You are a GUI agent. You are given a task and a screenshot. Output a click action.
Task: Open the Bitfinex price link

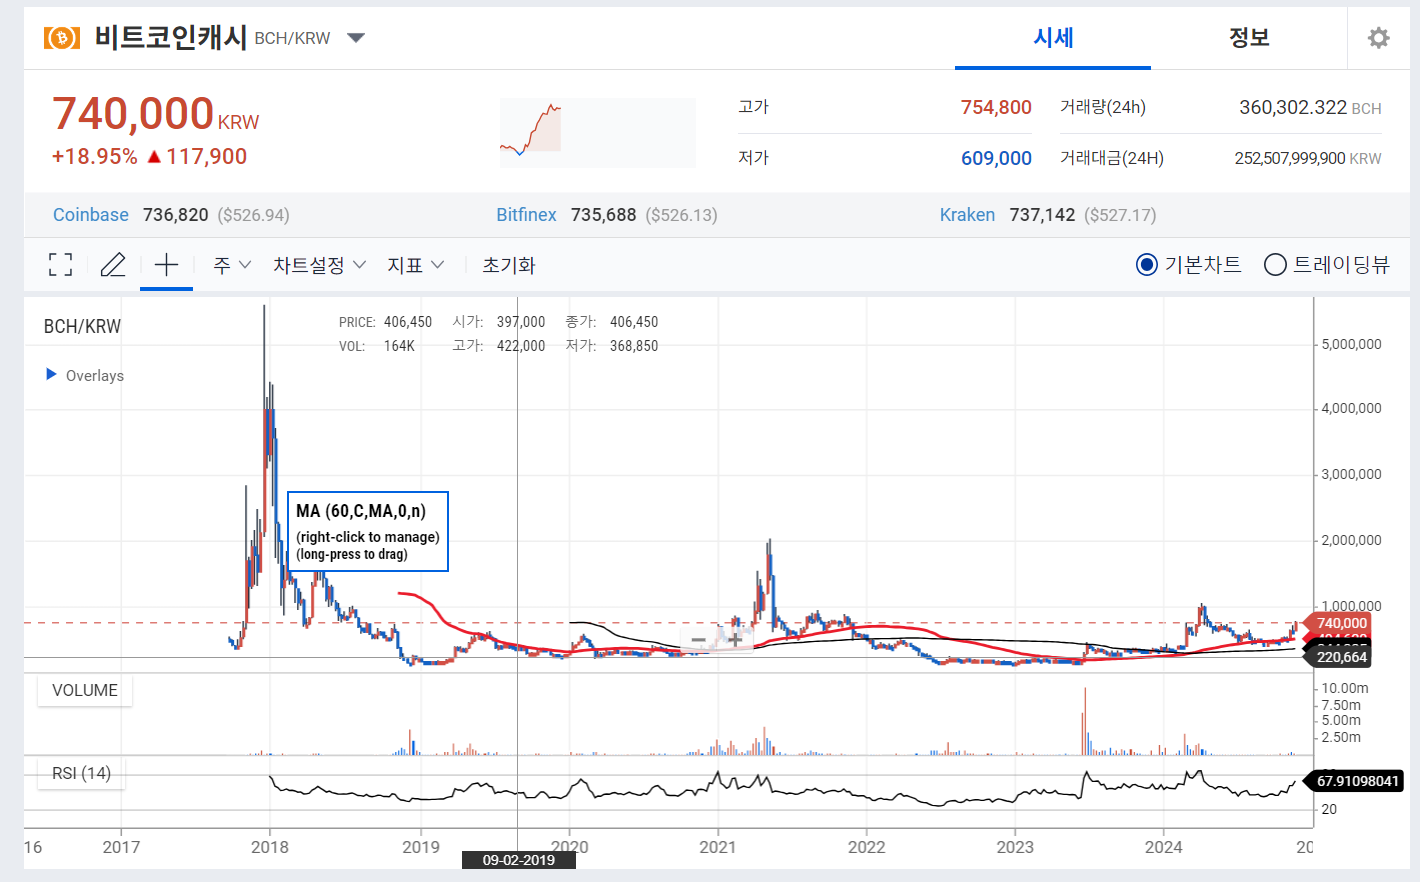[x=526, y=215]
